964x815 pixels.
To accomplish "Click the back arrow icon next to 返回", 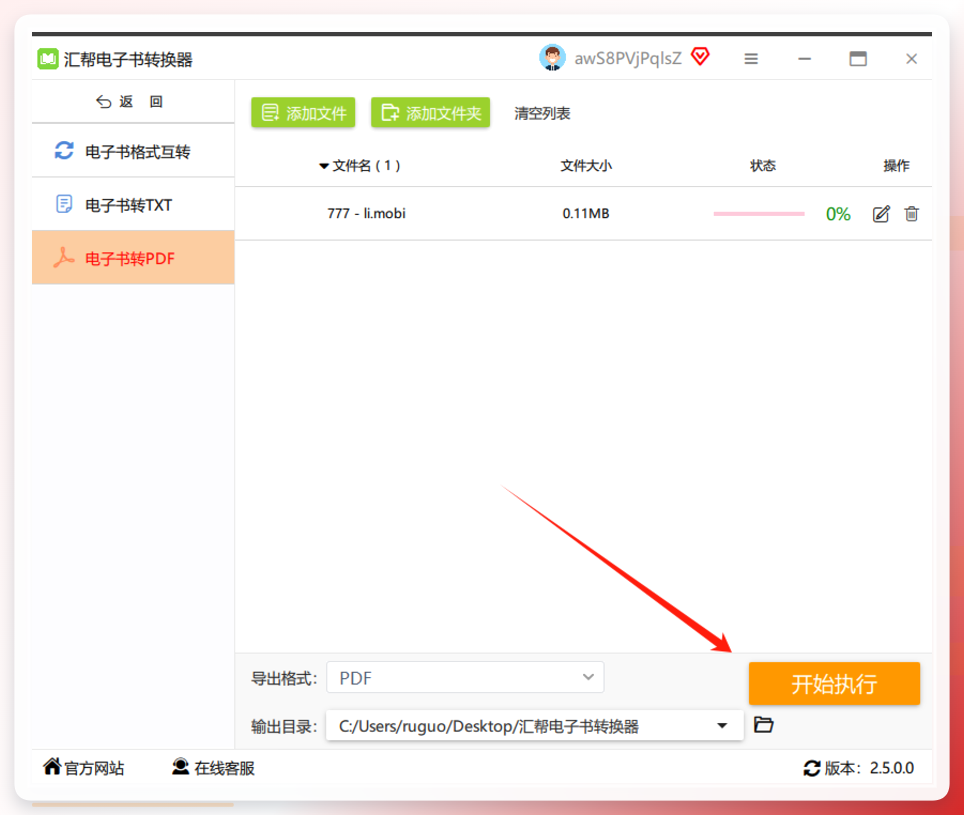I will point(103,101).
